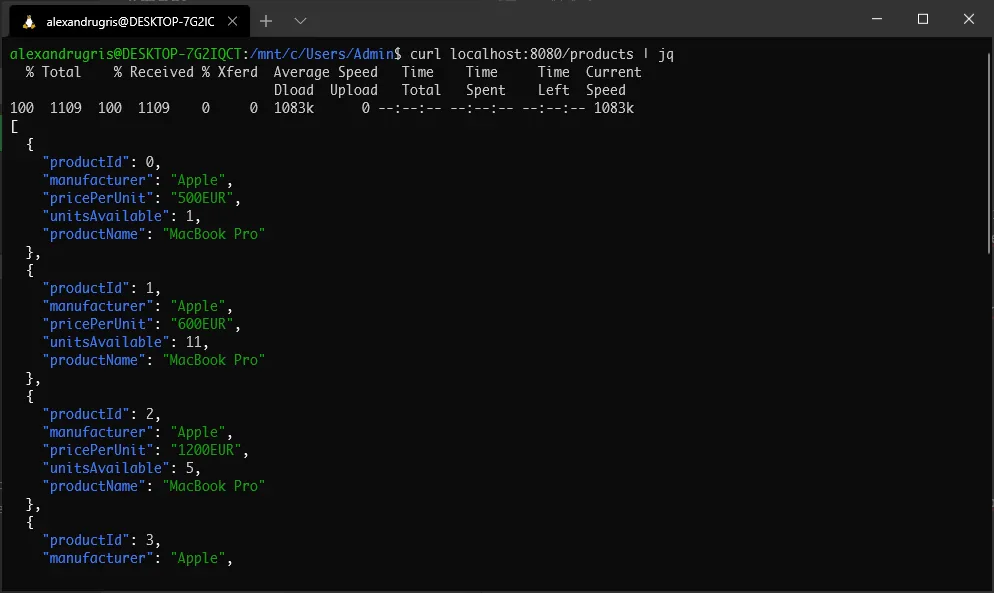The height and width of the screenshot is (593, 994).
Task: Click the "Time Left" header
Action: tap(553, 81)
